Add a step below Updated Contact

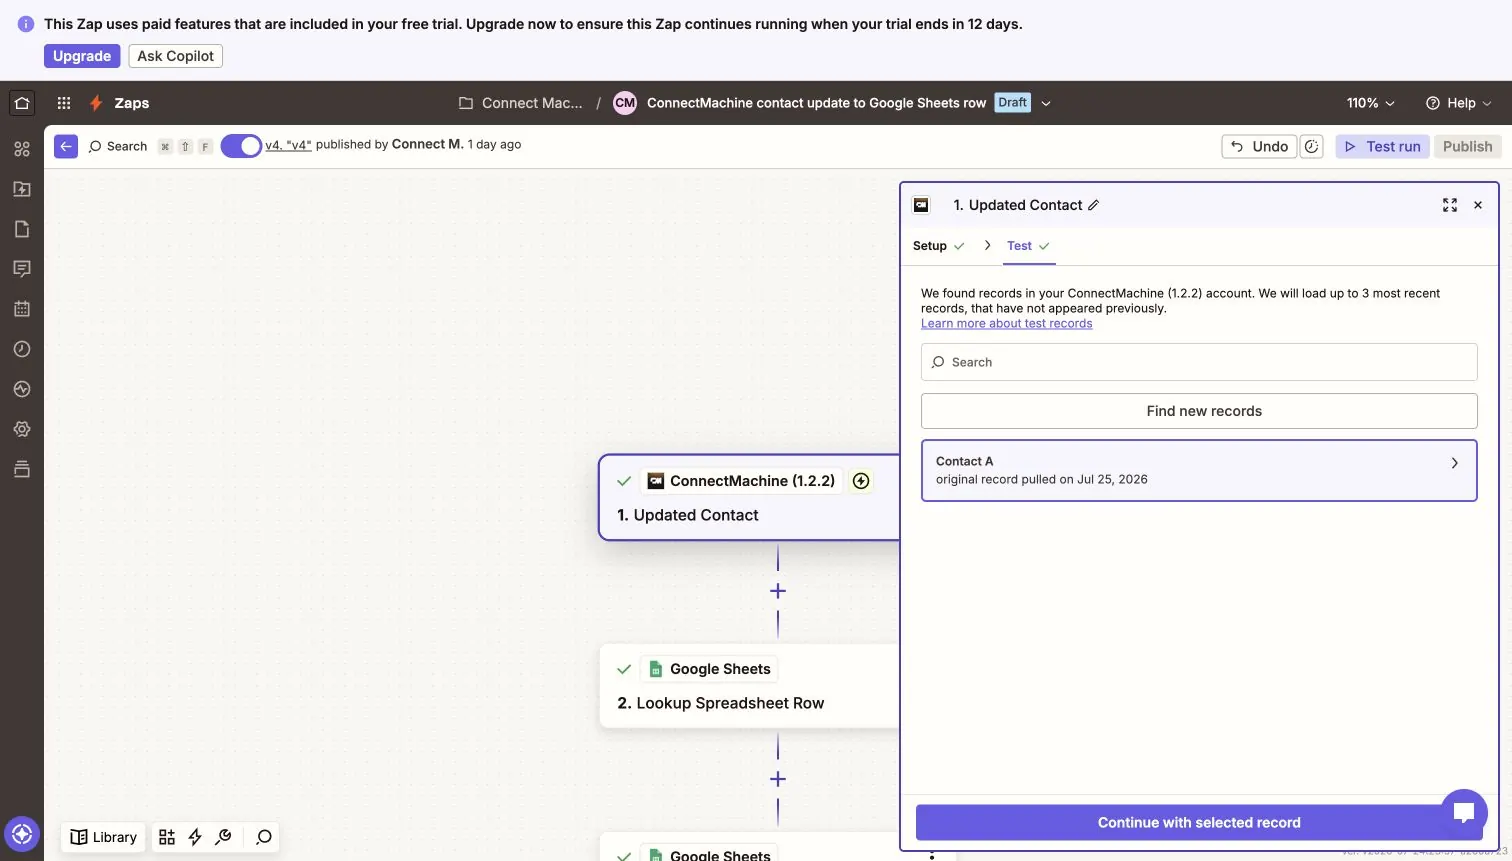coord(778,591)
